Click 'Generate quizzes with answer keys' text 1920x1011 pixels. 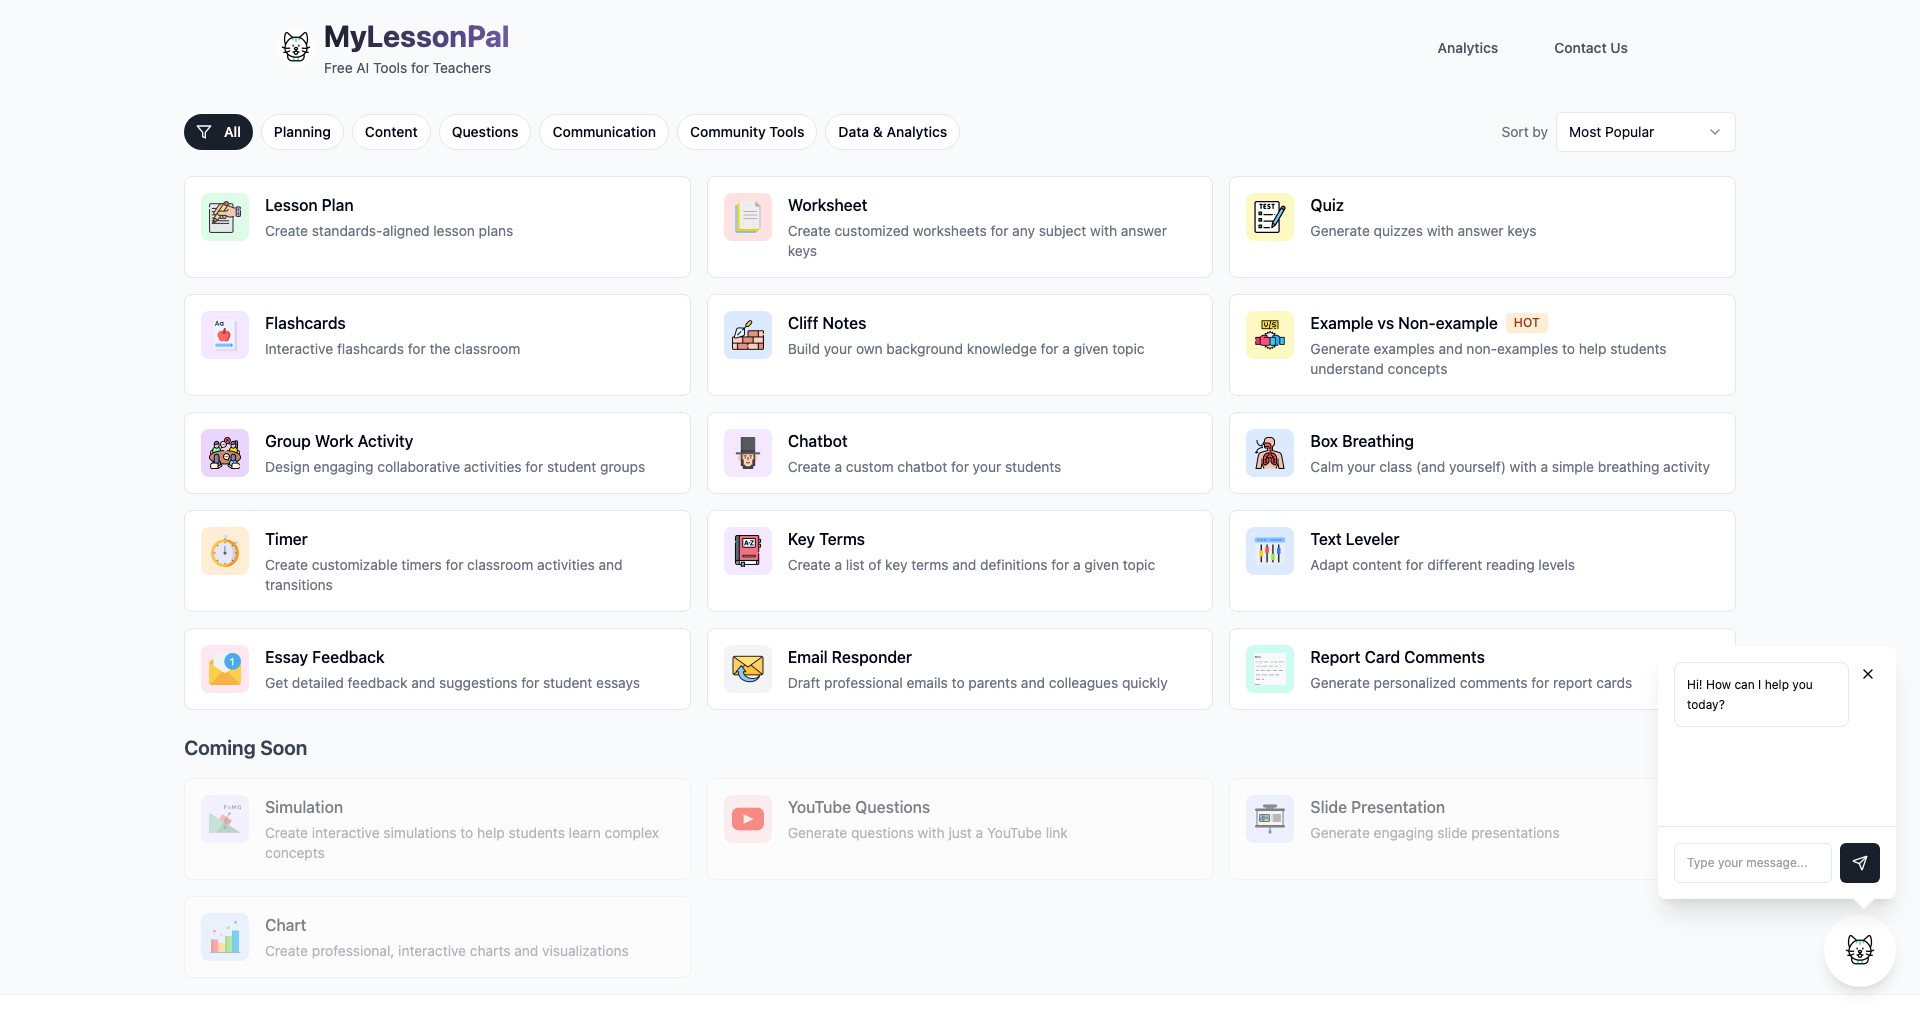(x=1423, y=231)
